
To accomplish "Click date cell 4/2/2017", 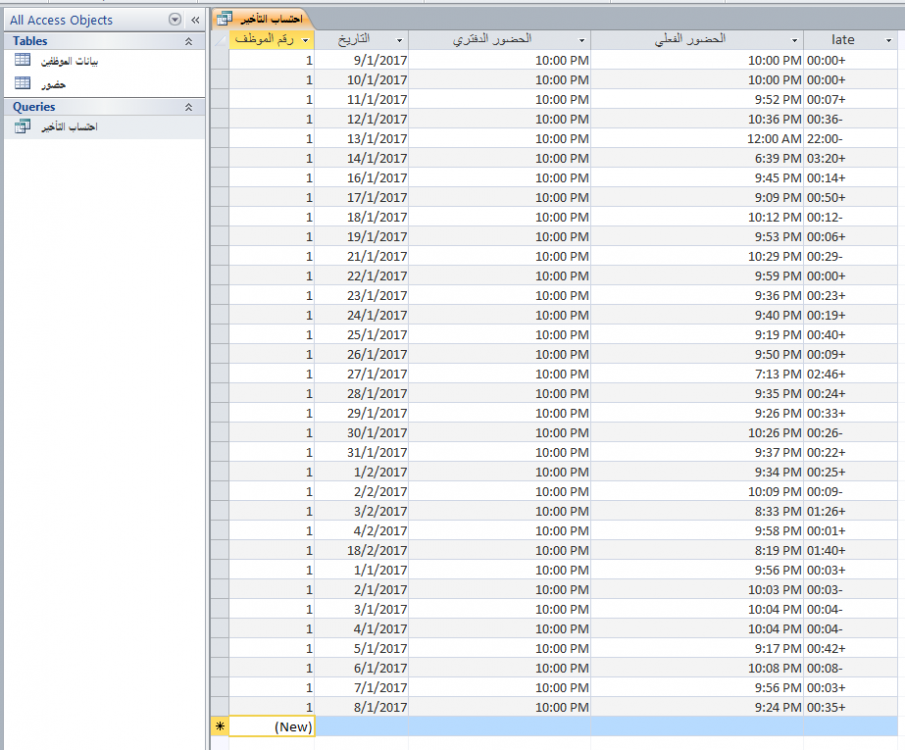I will (x=362, y=531).
